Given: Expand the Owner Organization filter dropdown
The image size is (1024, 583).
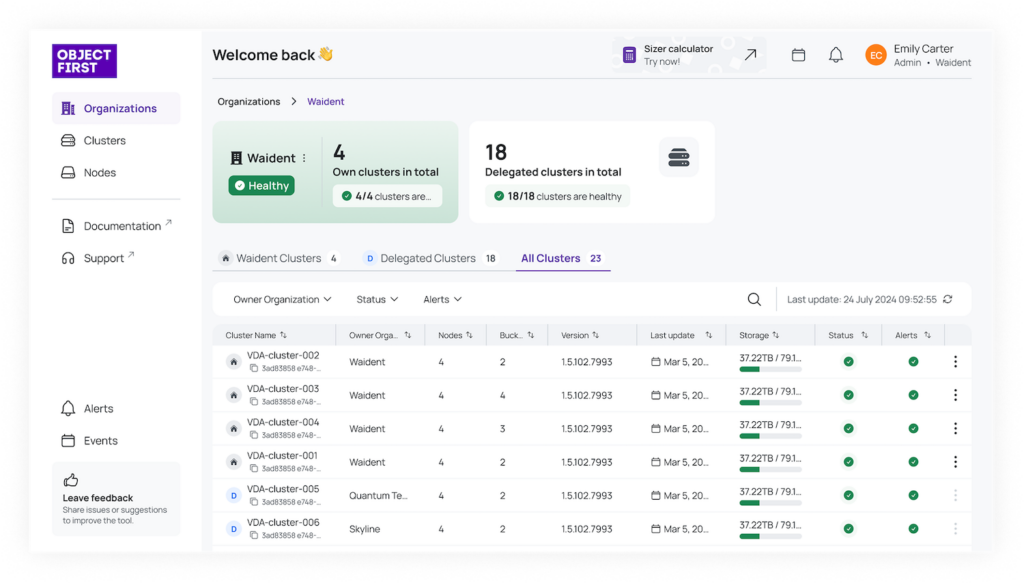Looking at the screenshot, I should [x=283, y=300].
